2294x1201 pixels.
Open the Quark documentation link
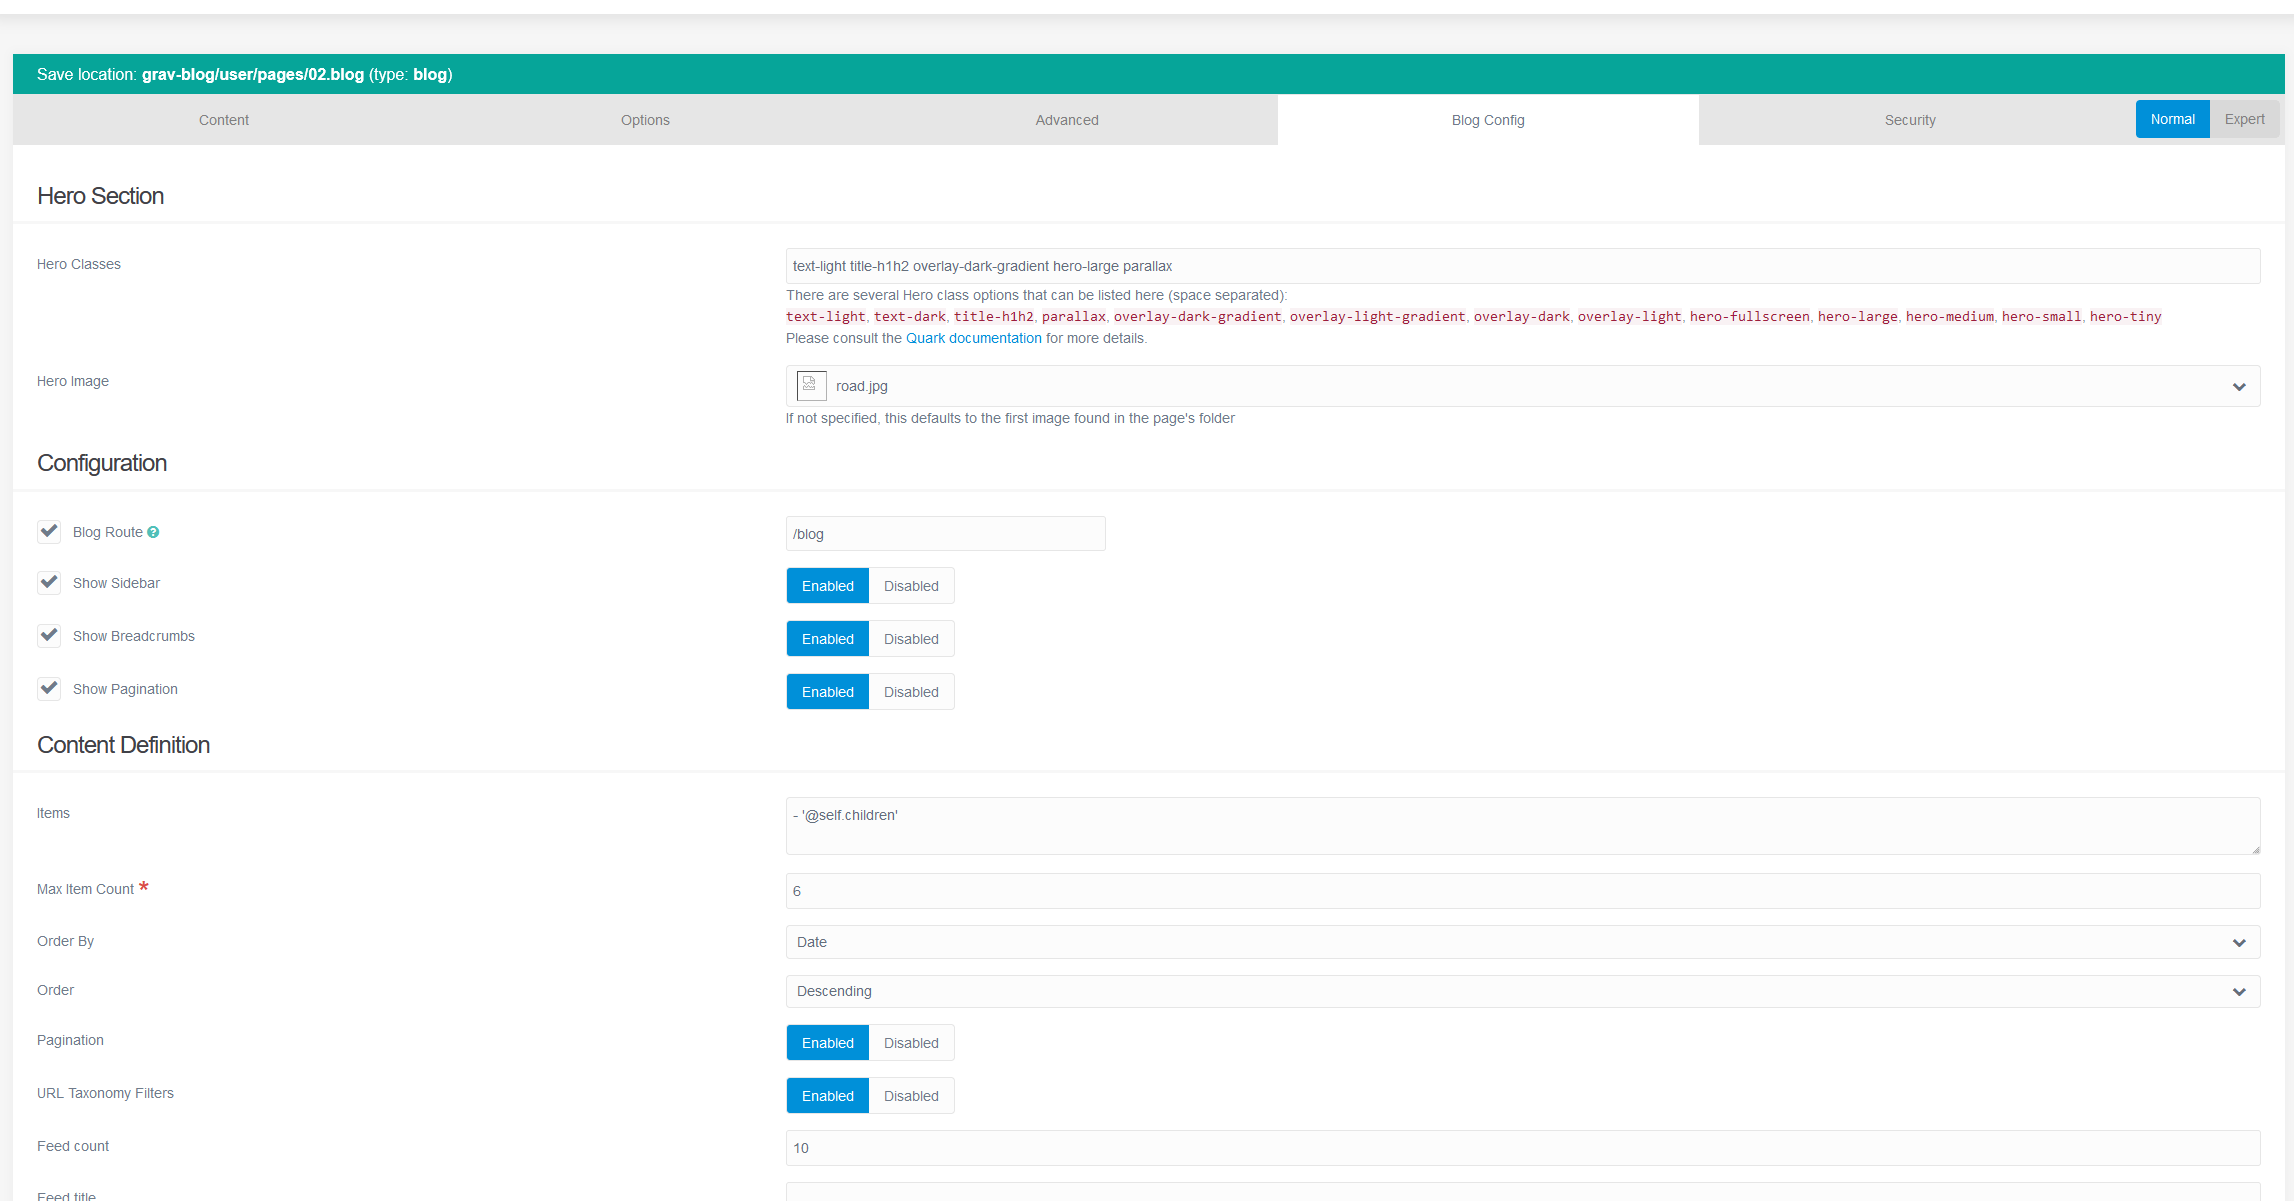[973, 338]
